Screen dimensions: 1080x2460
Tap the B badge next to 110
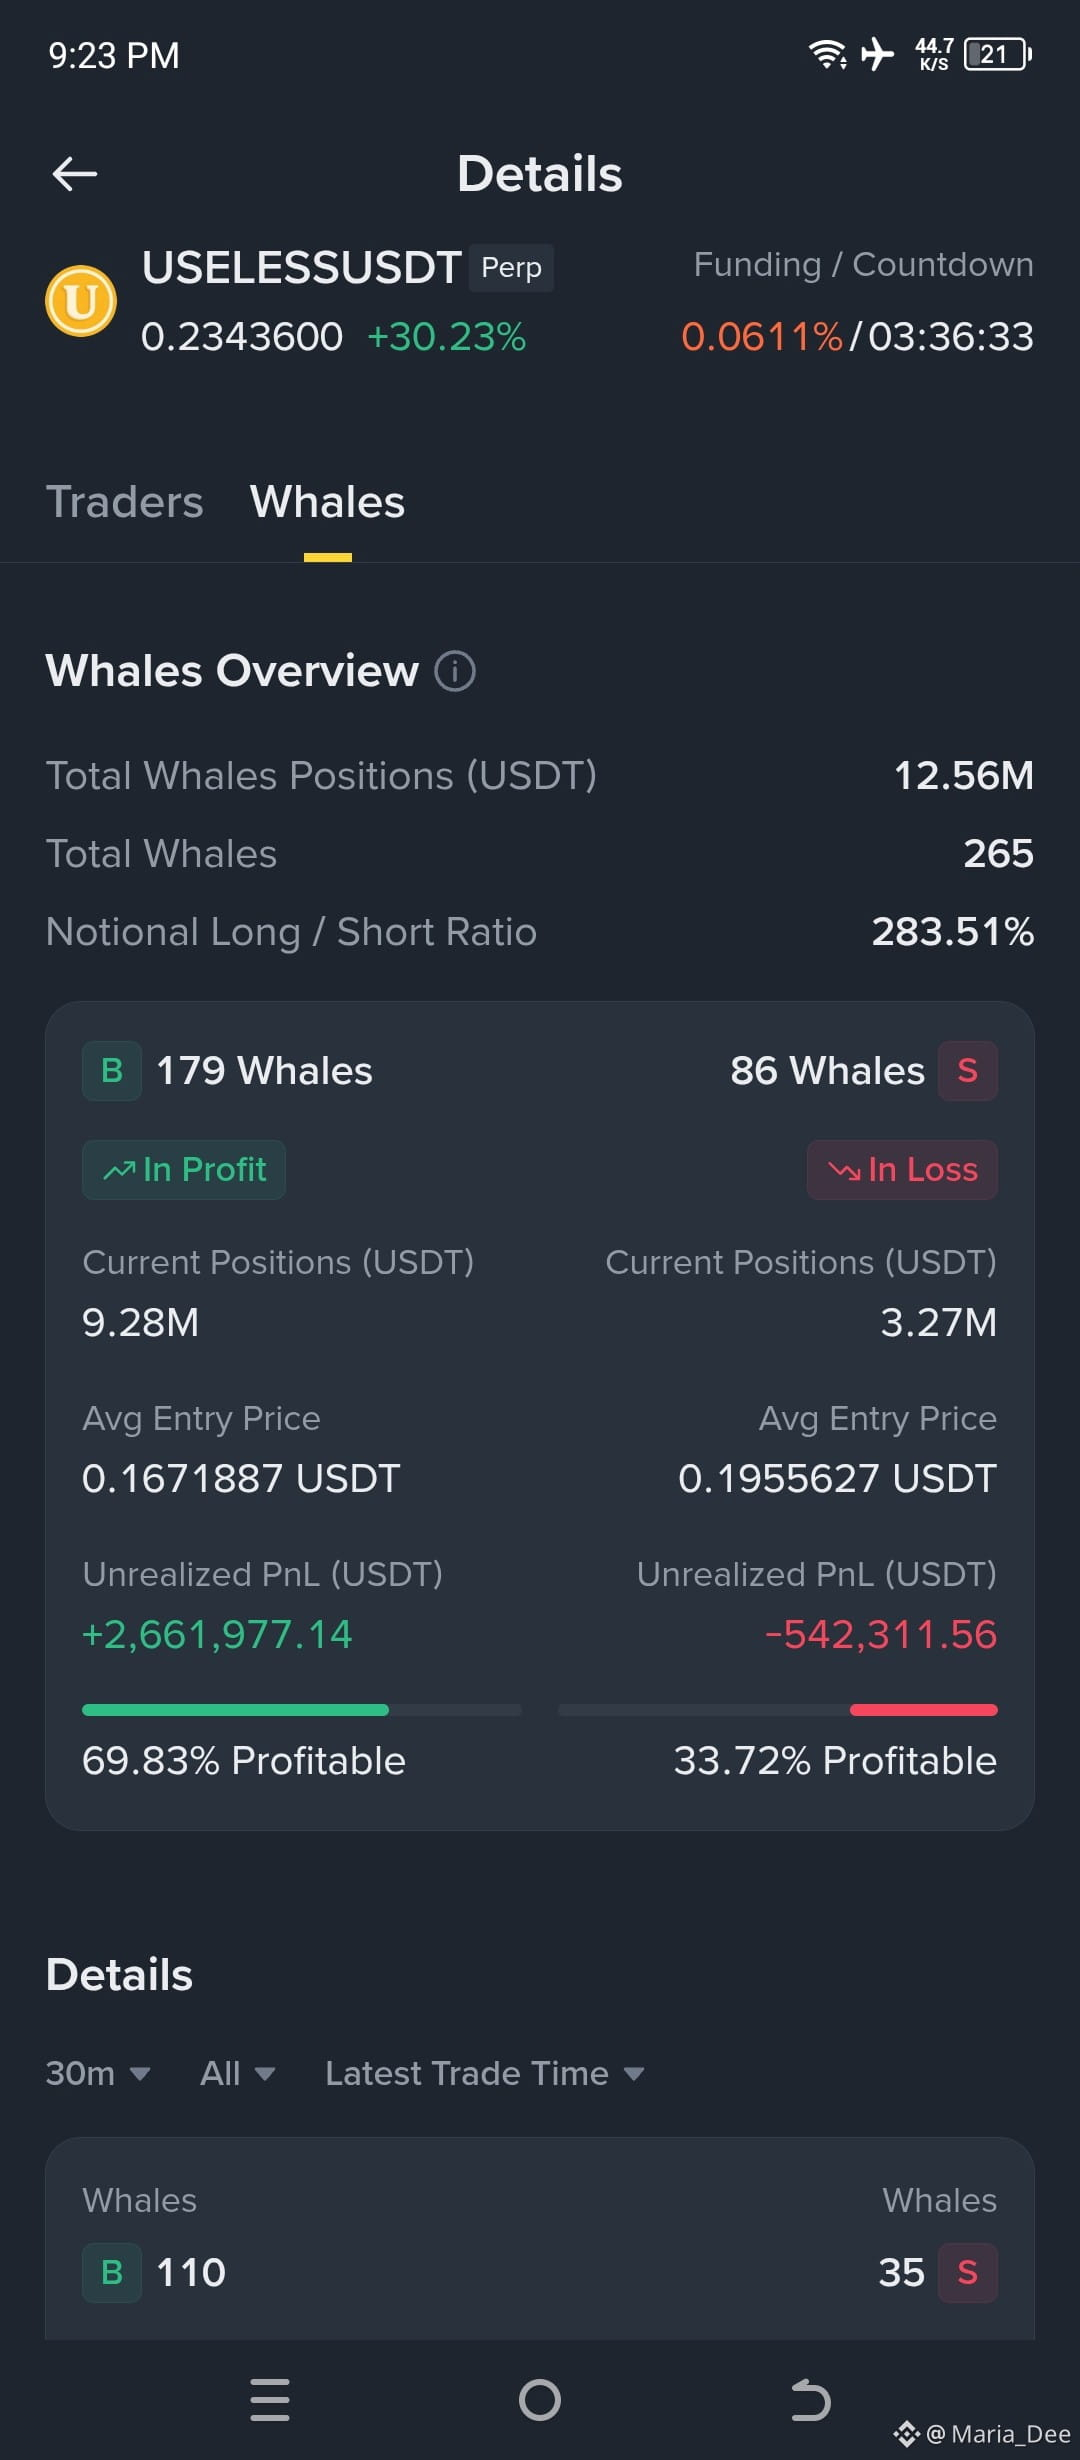[112, 2273]
